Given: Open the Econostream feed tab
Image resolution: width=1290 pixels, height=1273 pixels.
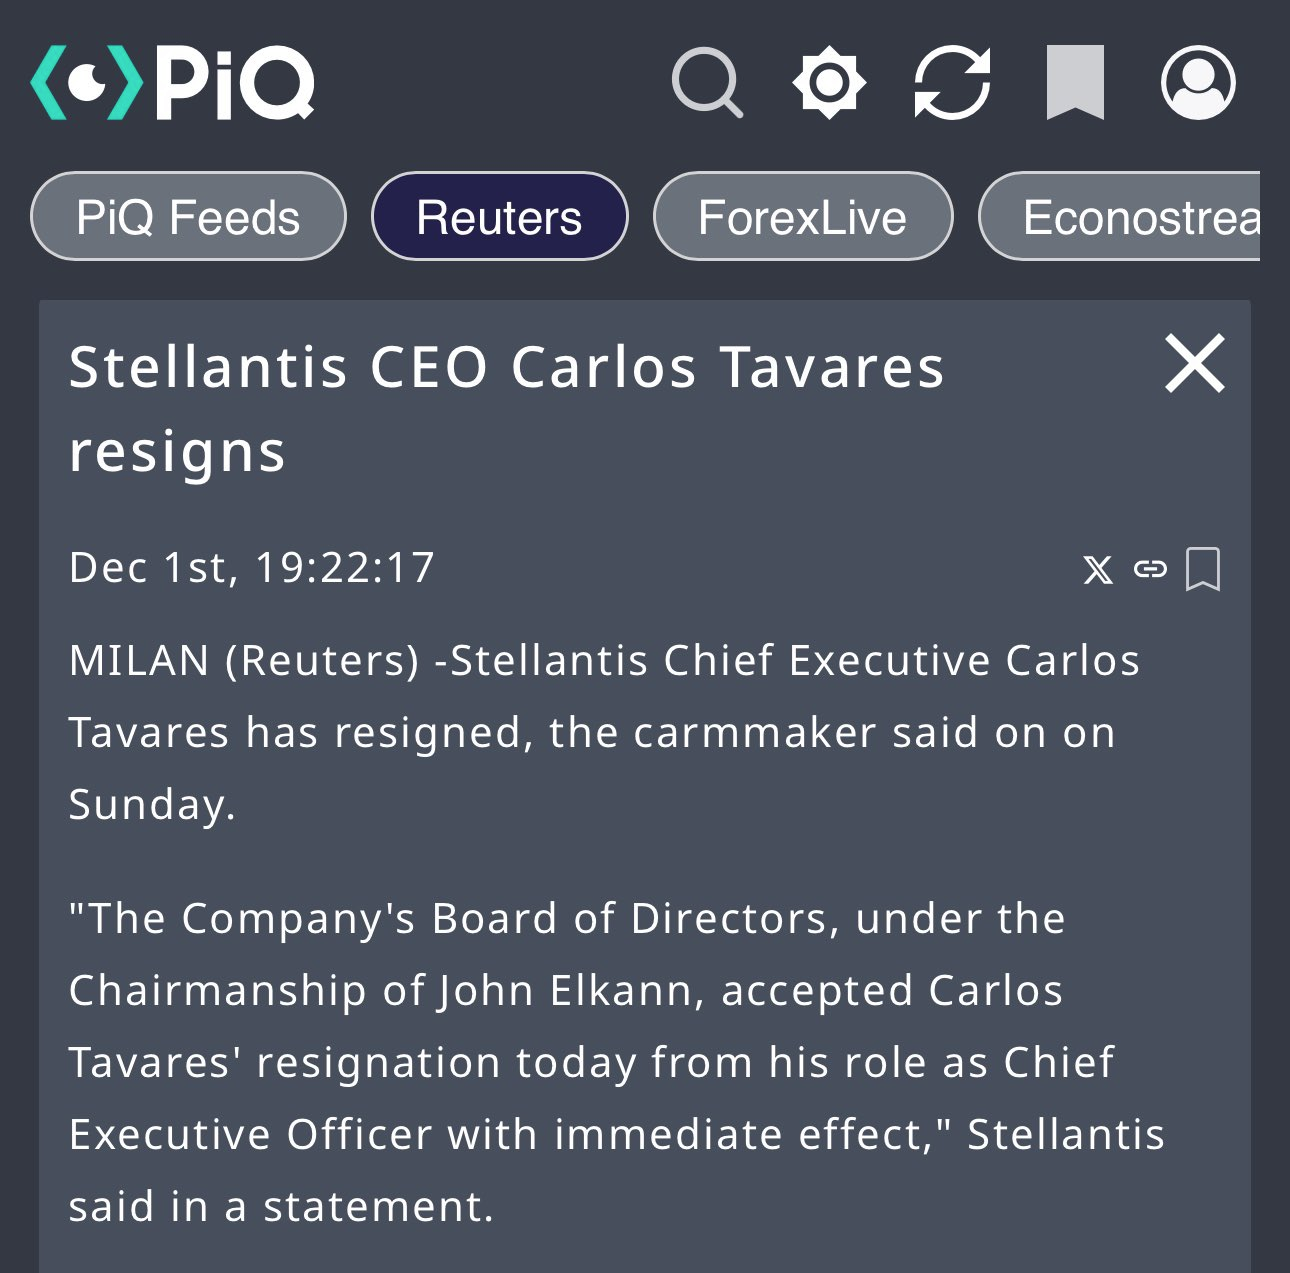Looking at the screenshot, I should coord(1119,217).
